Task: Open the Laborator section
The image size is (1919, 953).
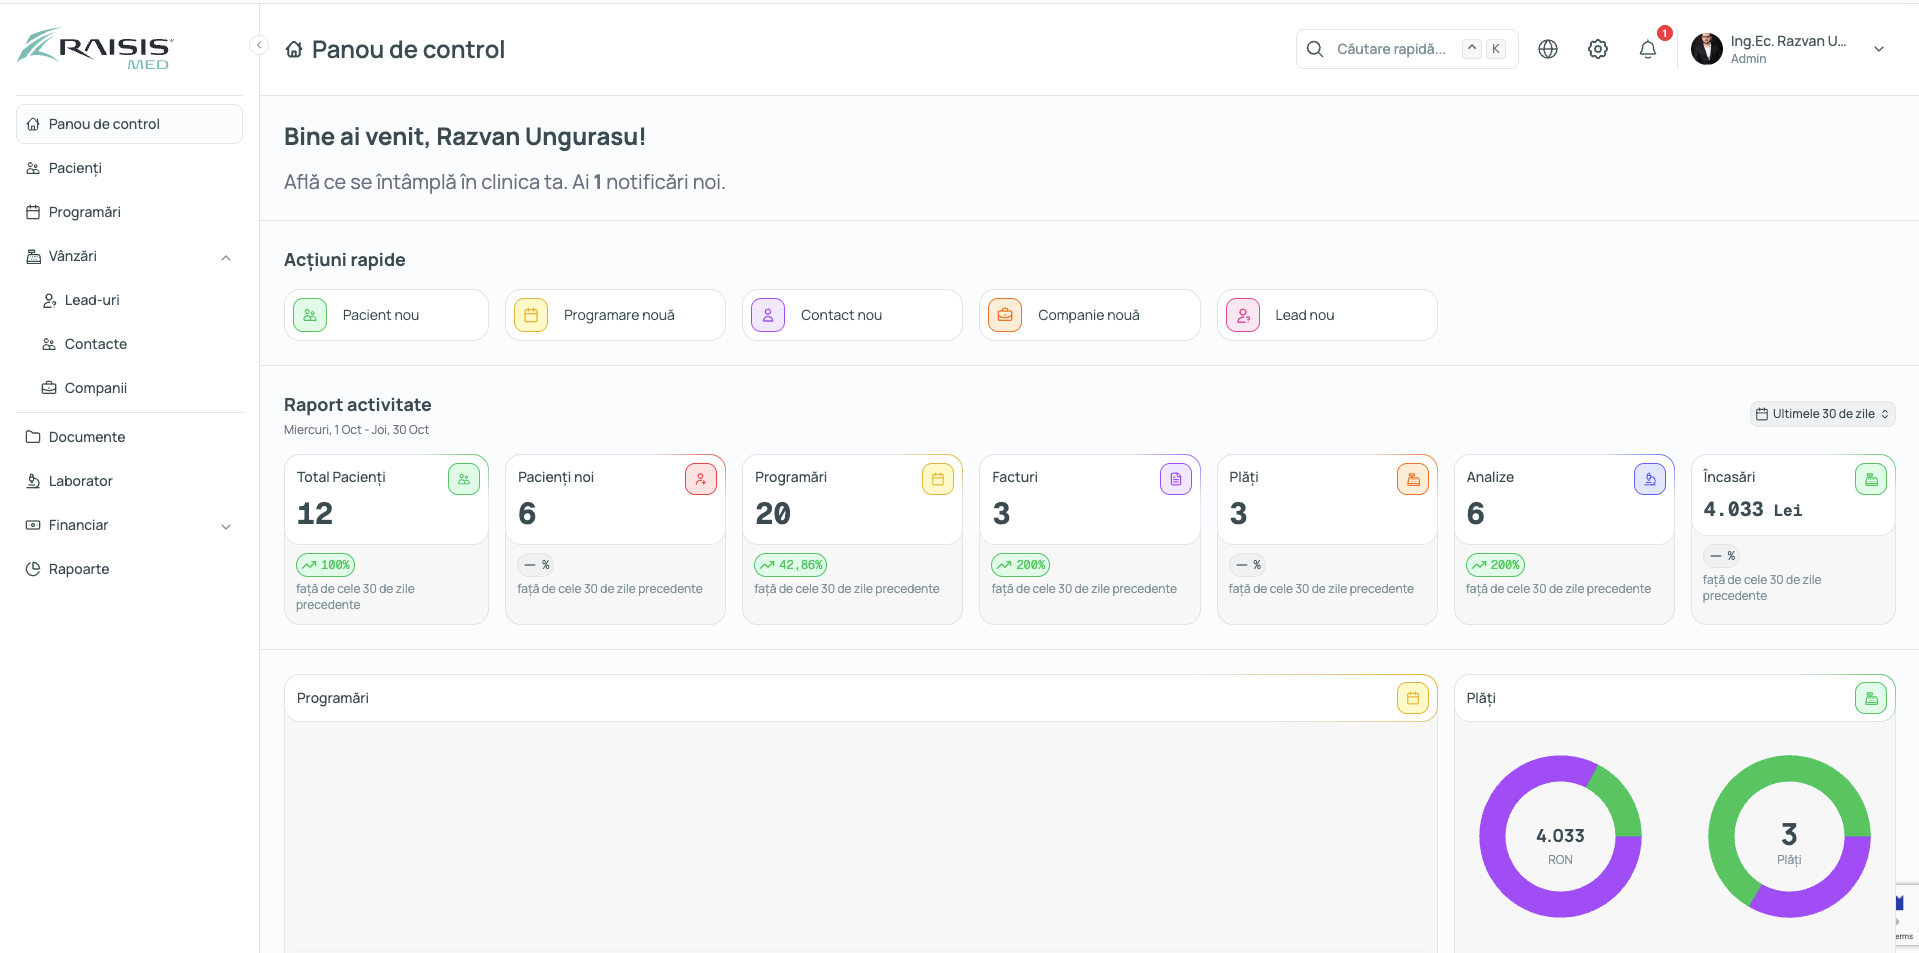Action: (x=79, y=480)
